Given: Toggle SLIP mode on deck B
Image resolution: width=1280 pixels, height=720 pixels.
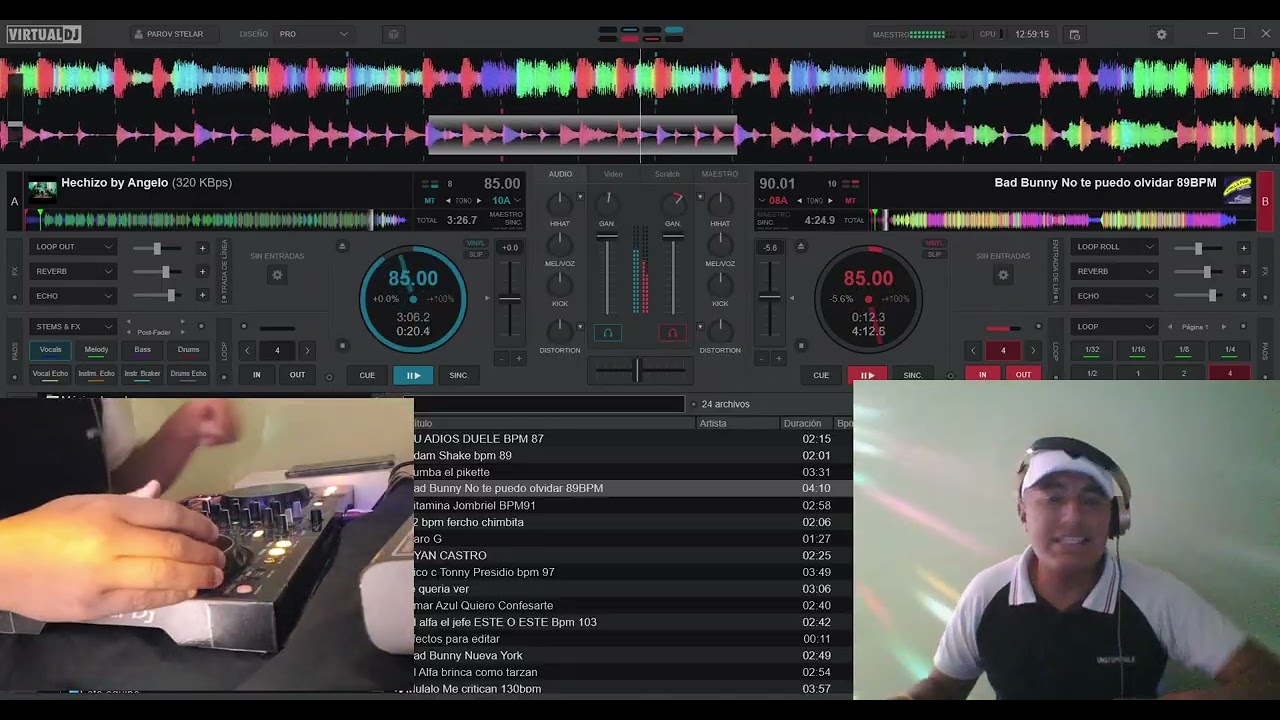Looking at the screenshot, I should tap(934, 254).
